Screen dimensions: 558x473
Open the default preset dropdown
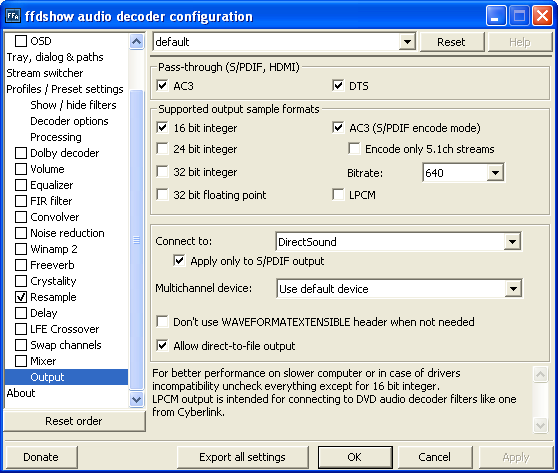click(x=407, y=42)
